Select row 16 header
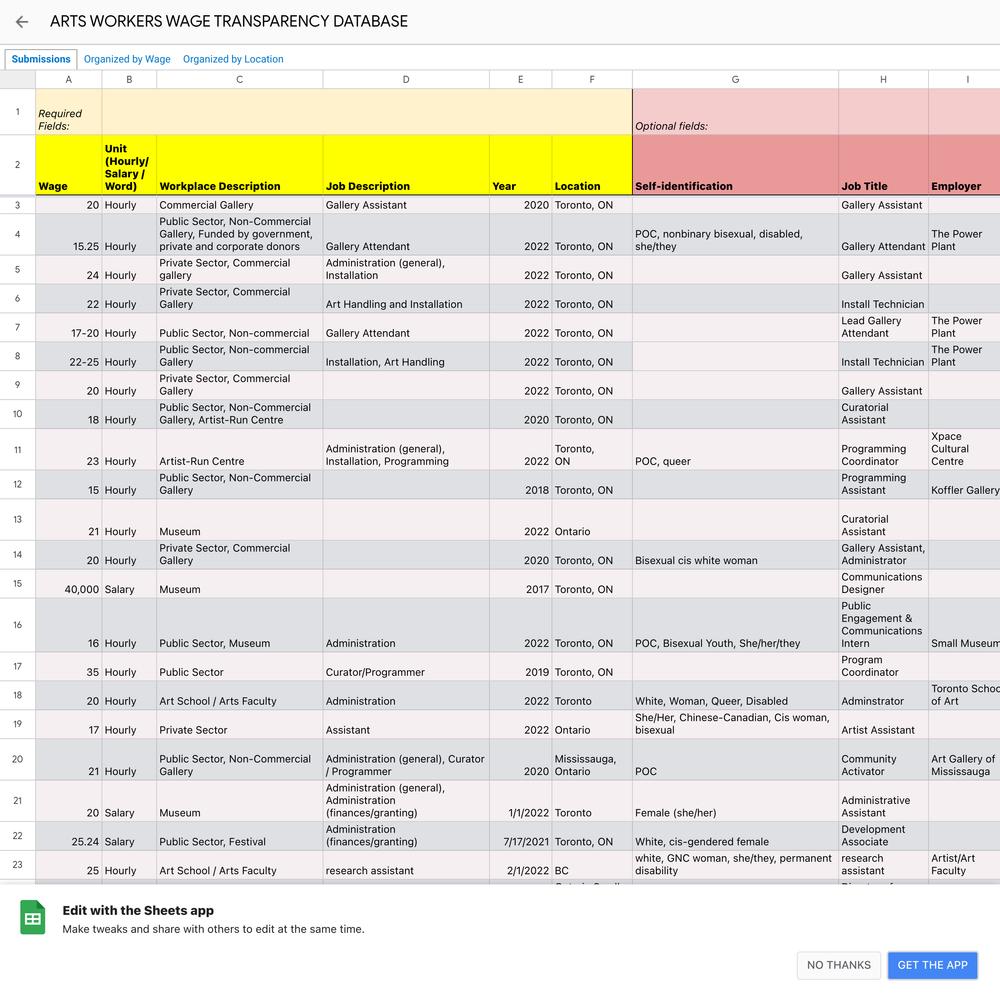1000x1000 pixels. pos(17,625)
